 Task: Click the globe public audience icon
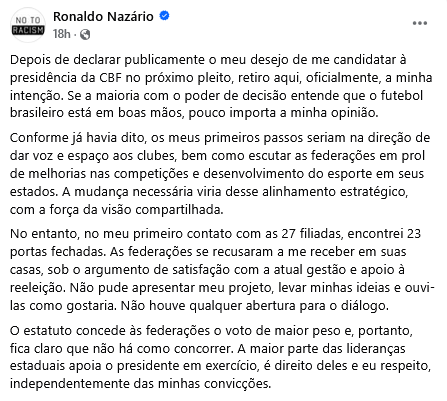pyautogui.click(x=85, y=34)
